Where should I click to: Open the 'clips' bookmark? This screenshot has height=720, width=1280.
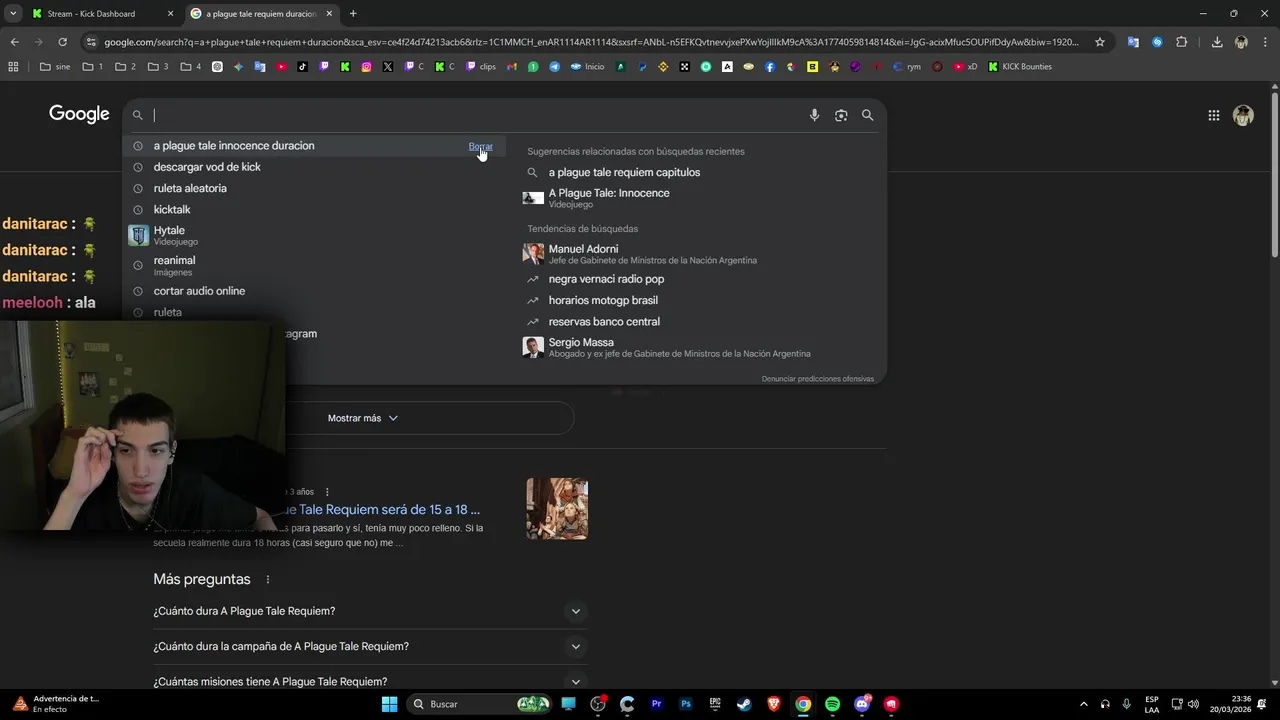[x=481, y=67]
